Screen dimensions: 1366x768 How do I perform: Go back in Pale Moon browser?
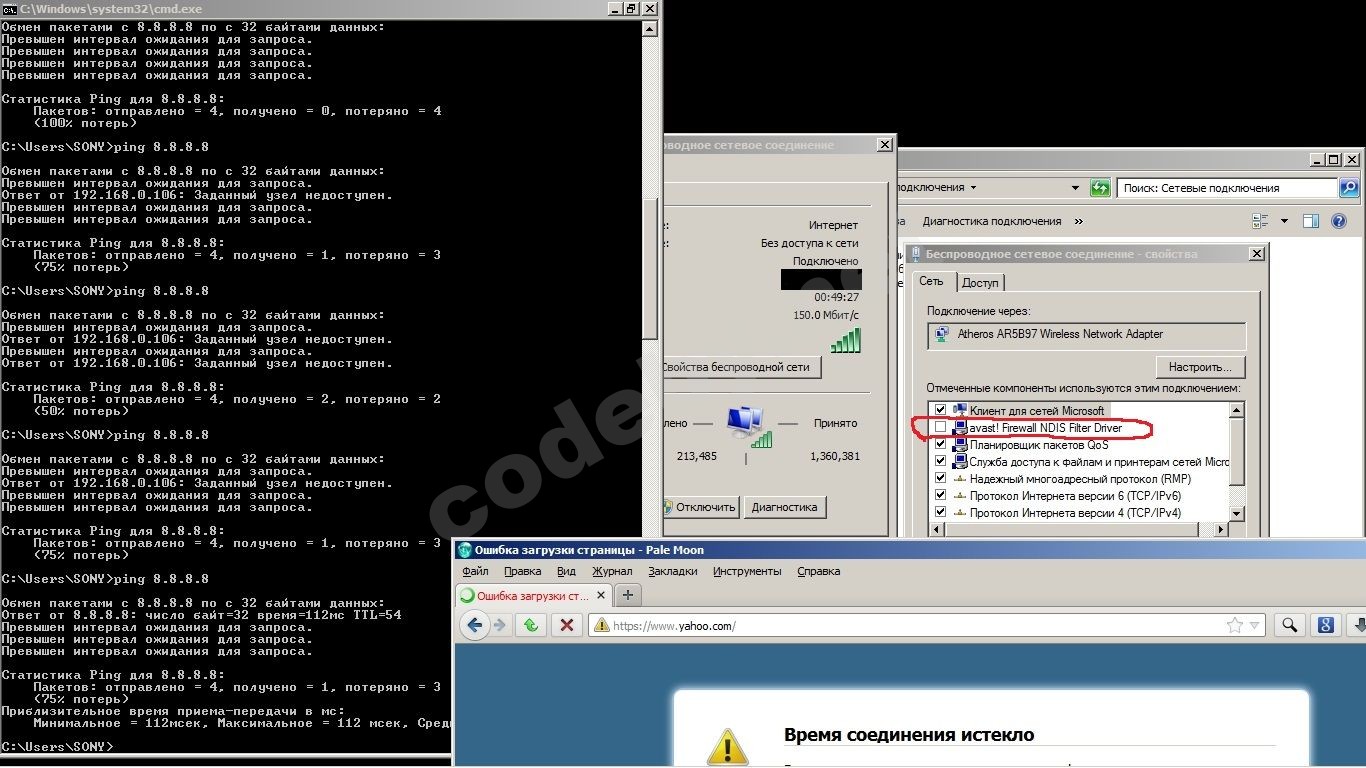point(475,625)
